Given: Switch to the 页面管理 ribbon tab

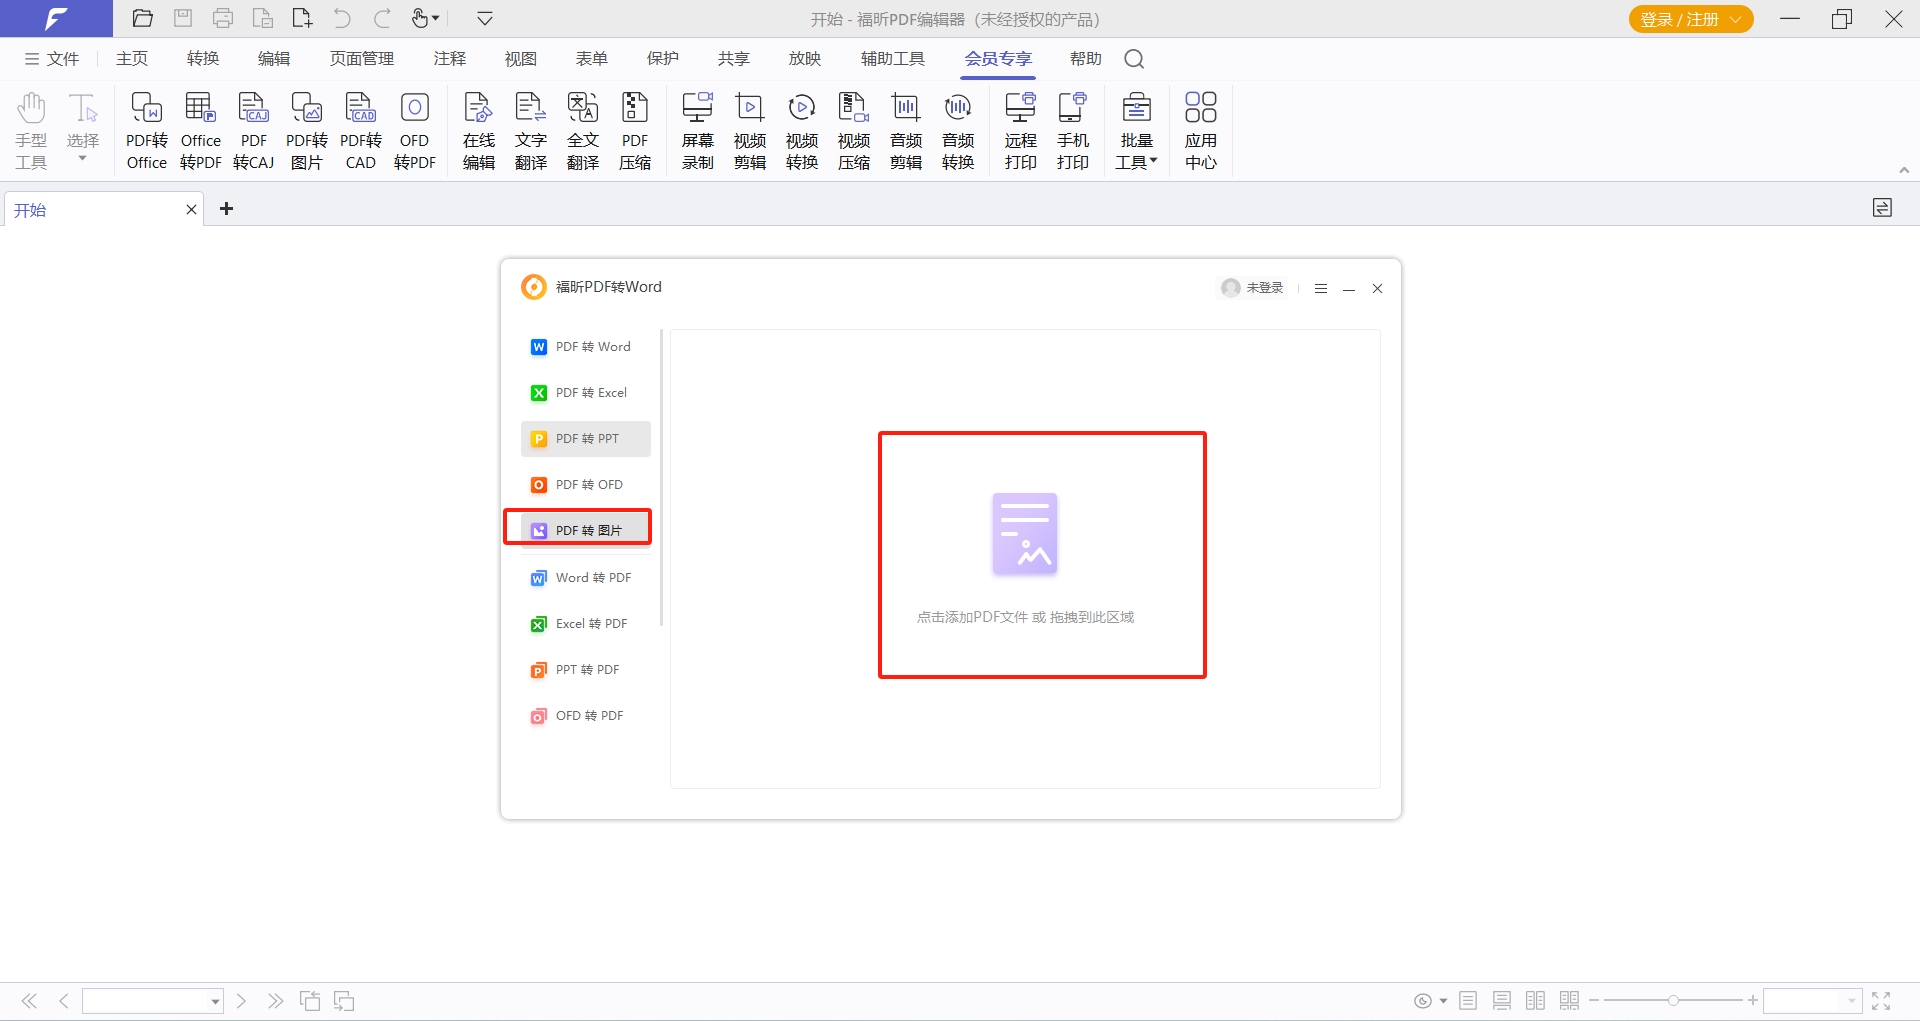Looking at the screenshot, I should [362, 59].
